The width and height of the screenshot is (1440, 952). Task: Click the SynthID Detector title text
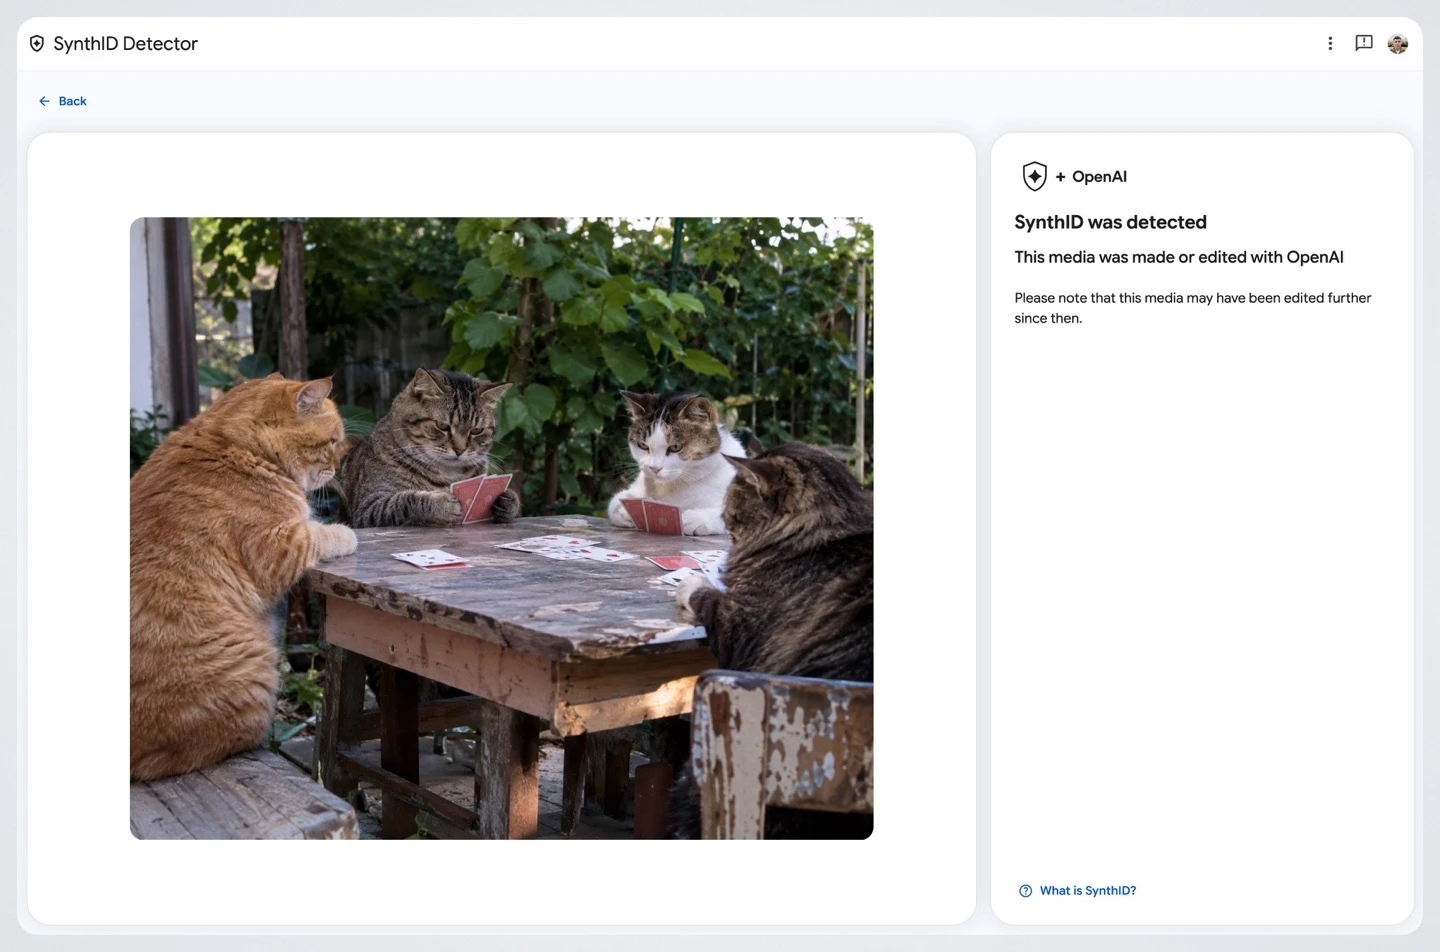[x=126, y=43]
